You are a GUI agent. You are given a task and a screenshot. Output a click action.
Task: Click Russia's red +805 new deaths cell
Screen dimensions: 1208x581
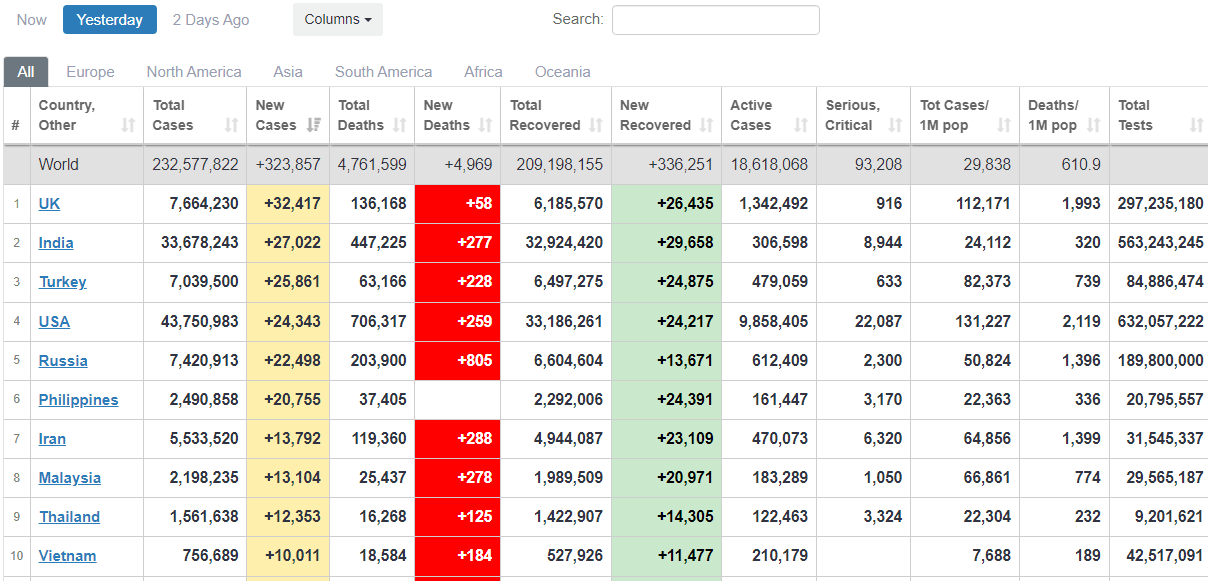457,361
